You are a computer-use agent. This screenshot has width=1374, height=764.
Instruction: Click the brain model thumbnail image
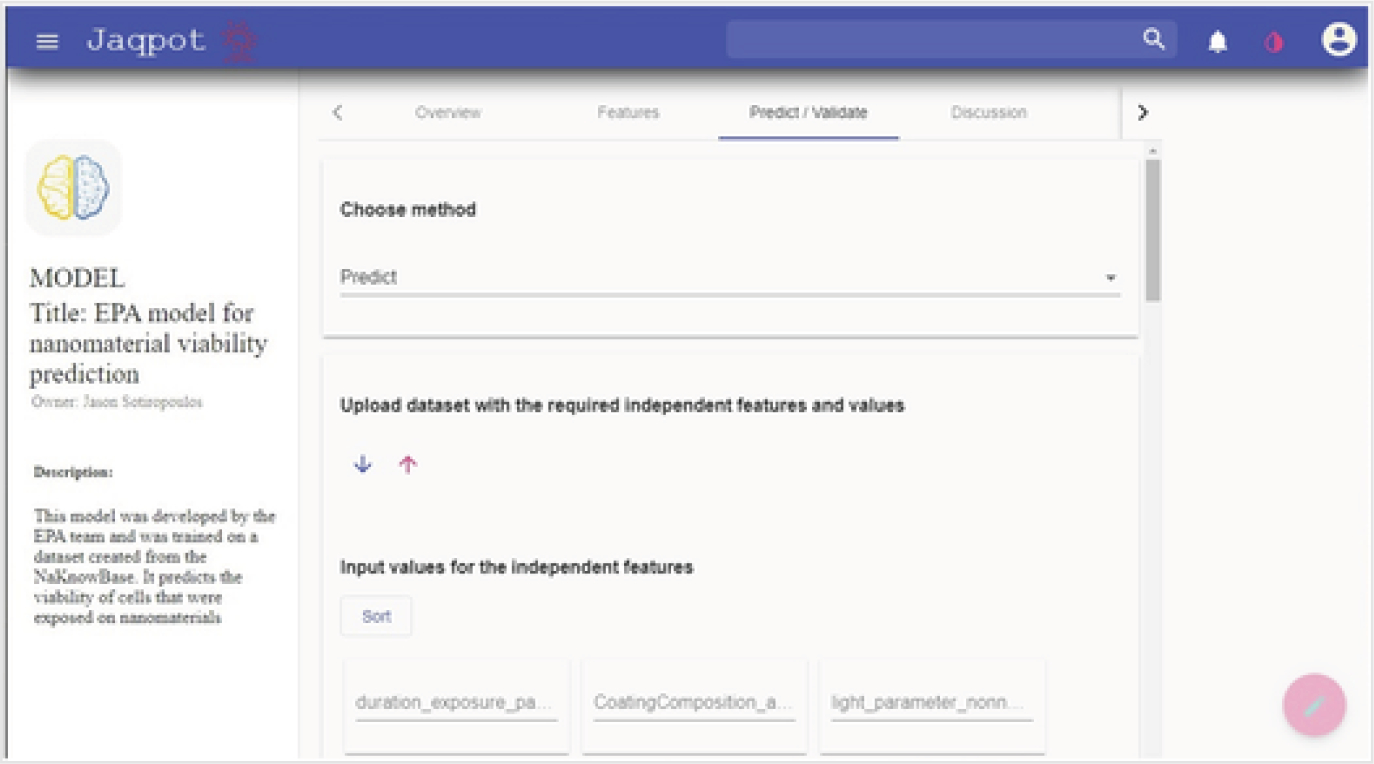(x=73, y=187)
